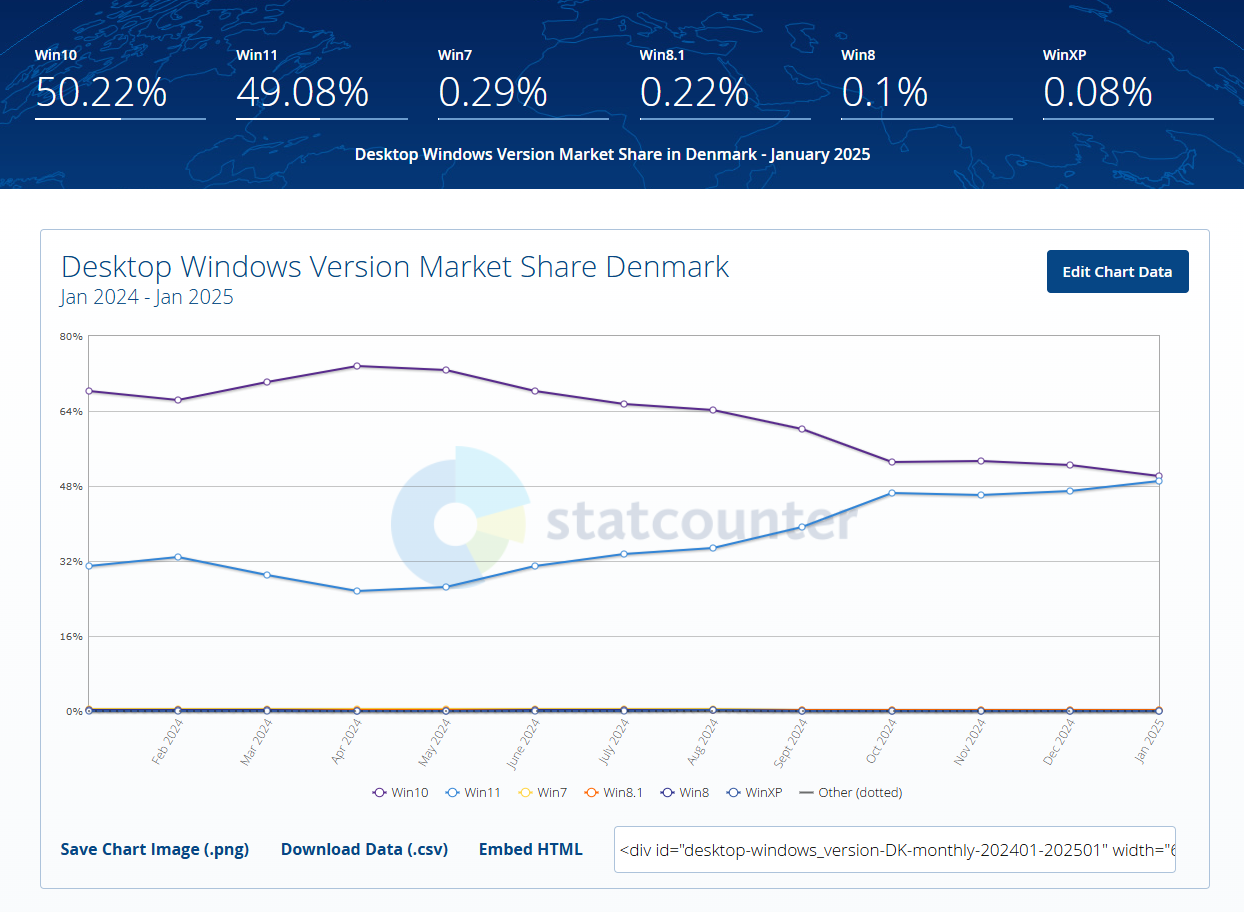Screen dimensions: 1244x912
Task: Hide the Win11 line via its legend entry
Action: pos(473,792)
